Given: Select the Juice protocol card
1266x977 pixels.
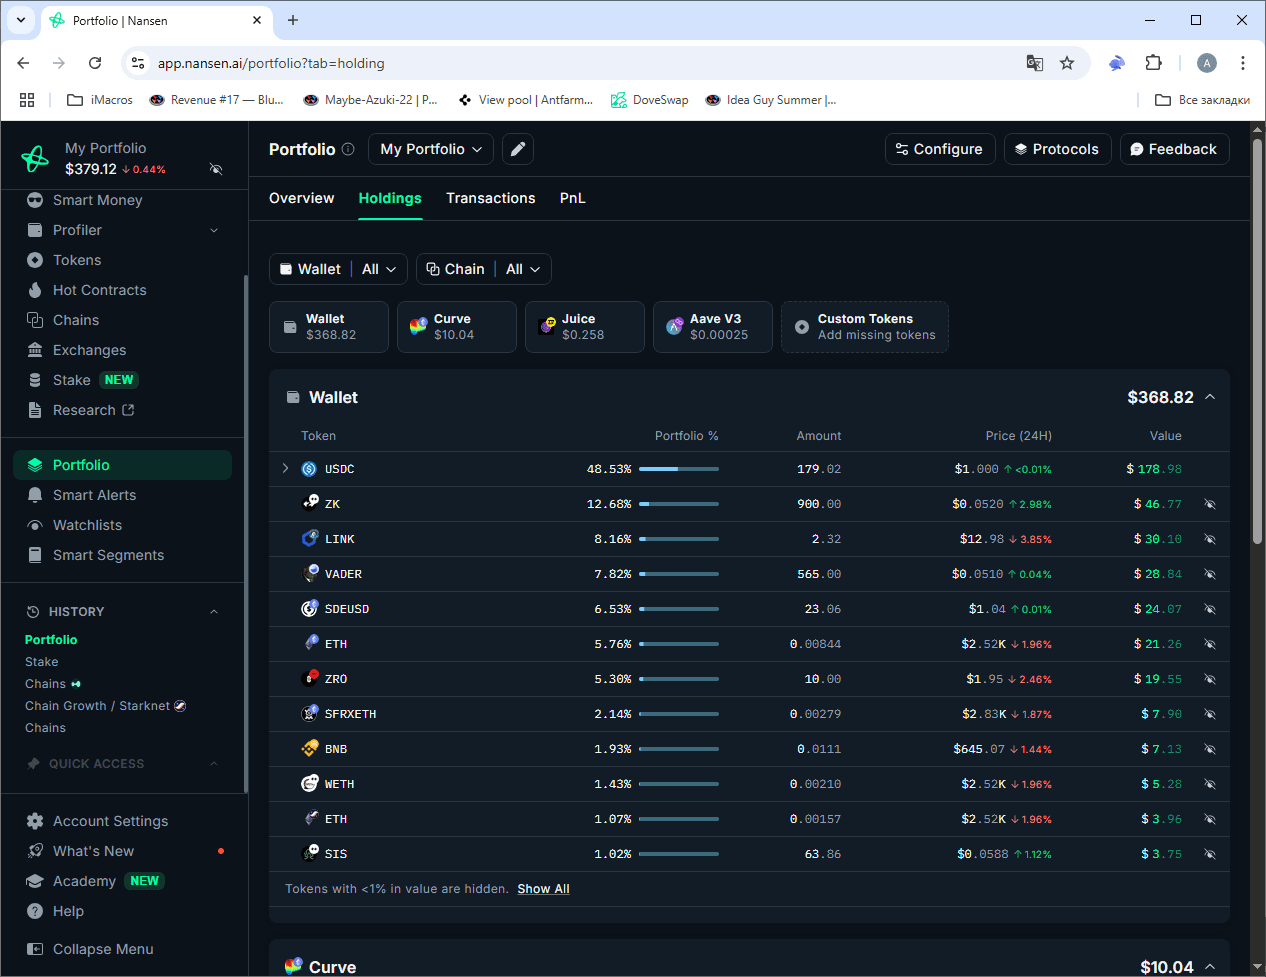Looking at the screenshot, I should (585, 327).
